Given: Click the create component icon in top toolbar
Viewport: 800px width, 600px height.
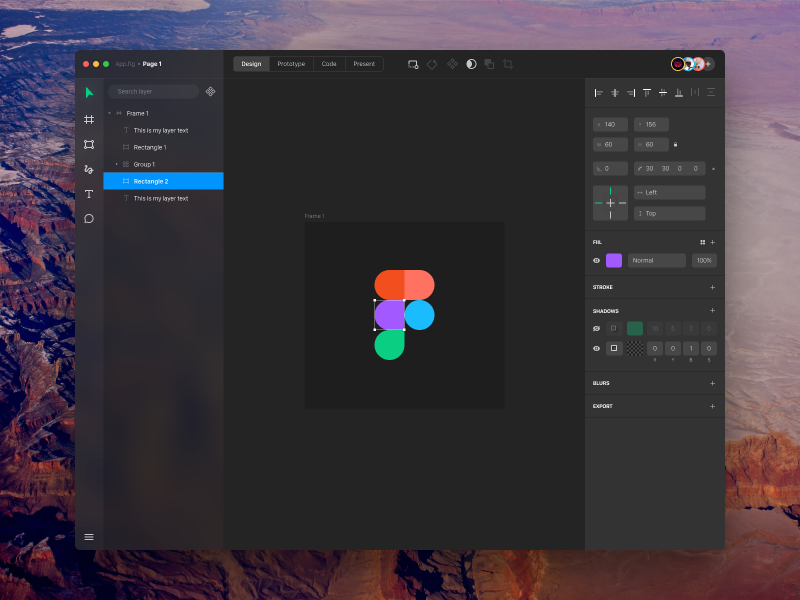Looking at the screenshot, I should (452, 64).
